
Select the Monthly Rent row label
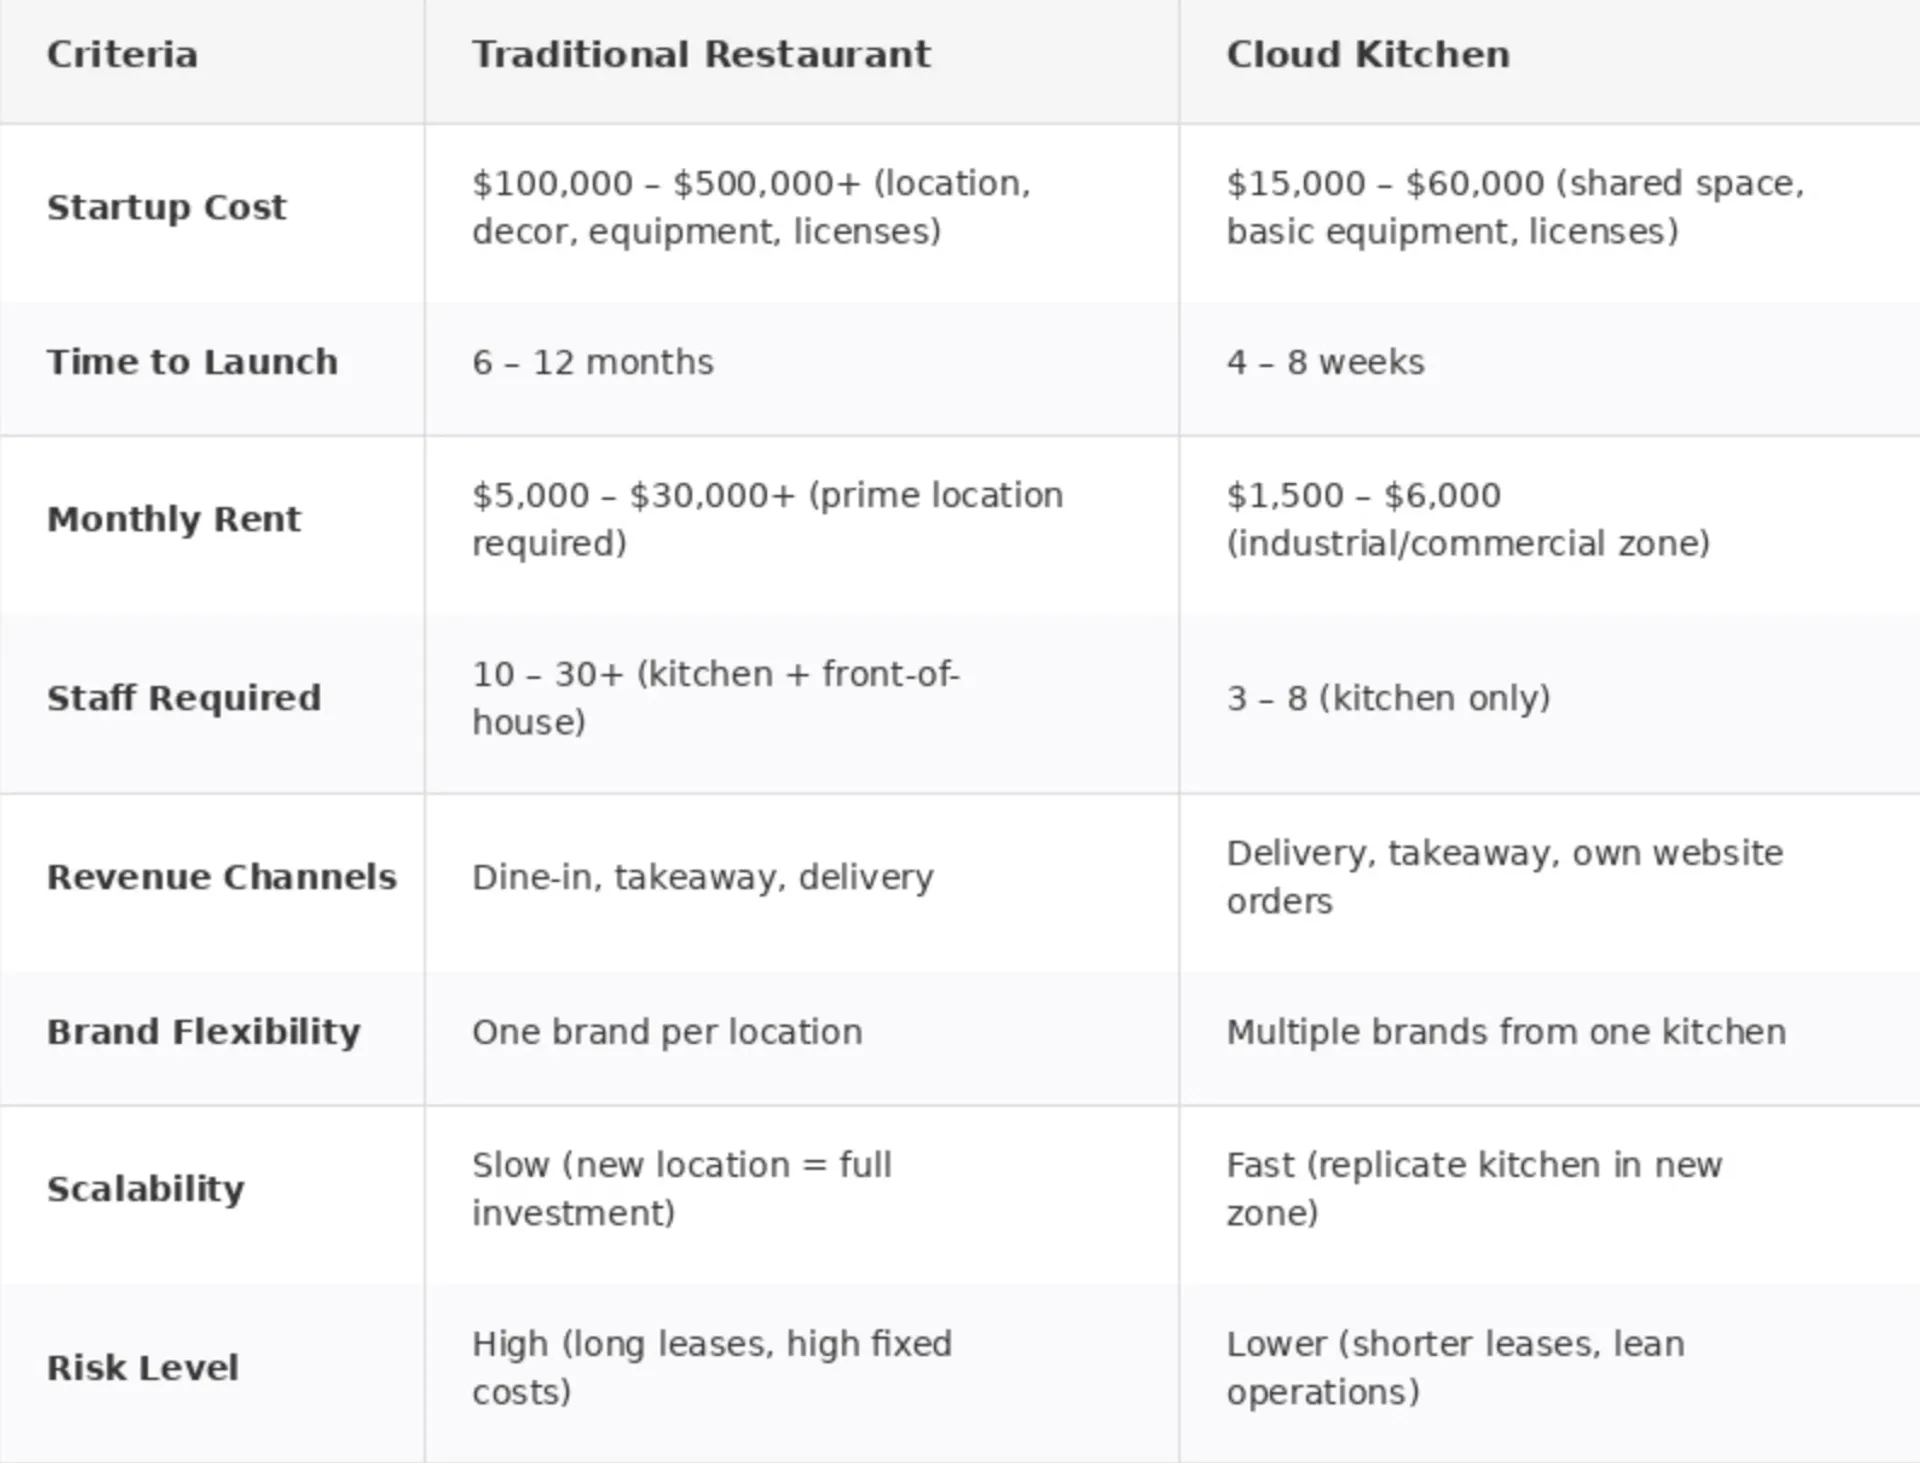tap(173, 520)
